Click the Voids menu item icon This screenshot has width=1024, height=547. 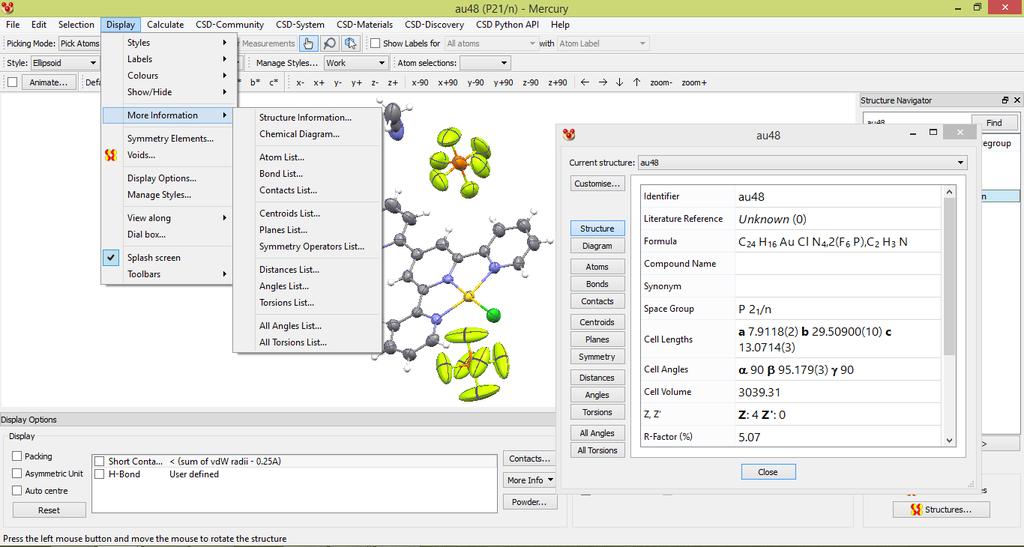click(x=111, y=155)
